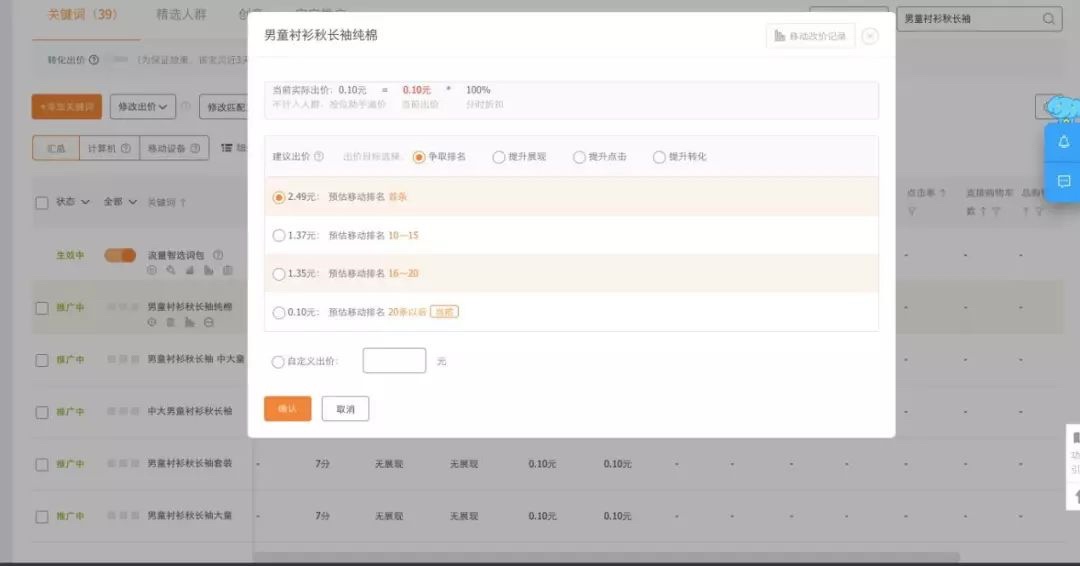Click the filter funnel in 直接购物车 column
Screen dimensions: 1080x566
click(996, 211)
